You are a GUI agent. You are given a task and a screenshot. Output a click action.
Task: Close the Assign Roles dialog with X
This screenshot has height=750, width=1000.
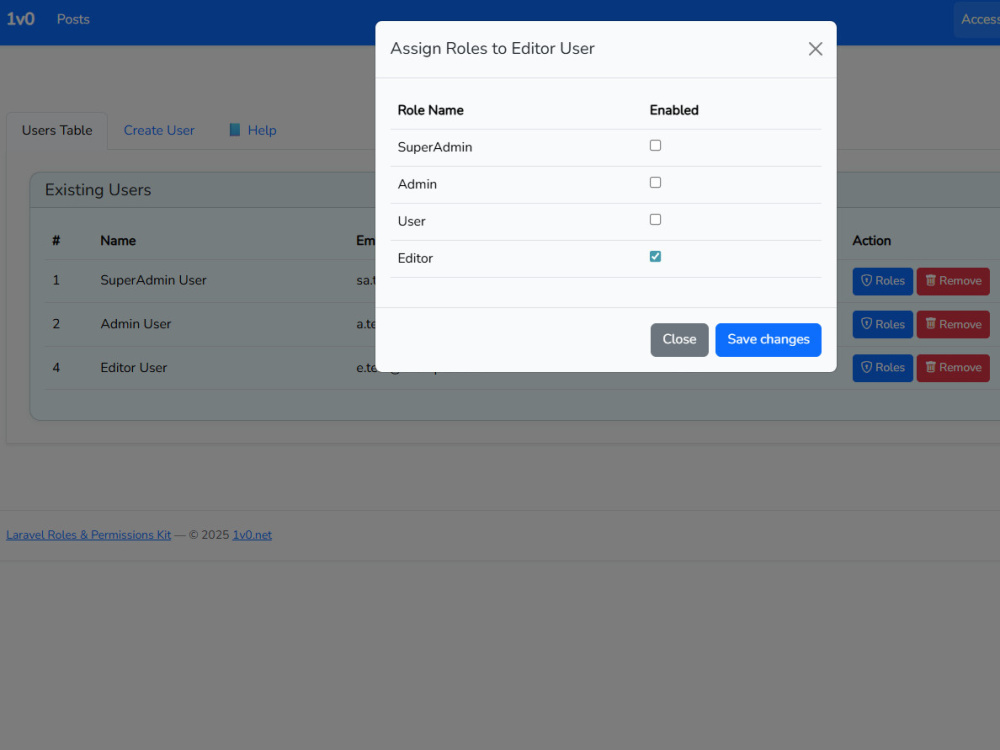click(815, 49)
